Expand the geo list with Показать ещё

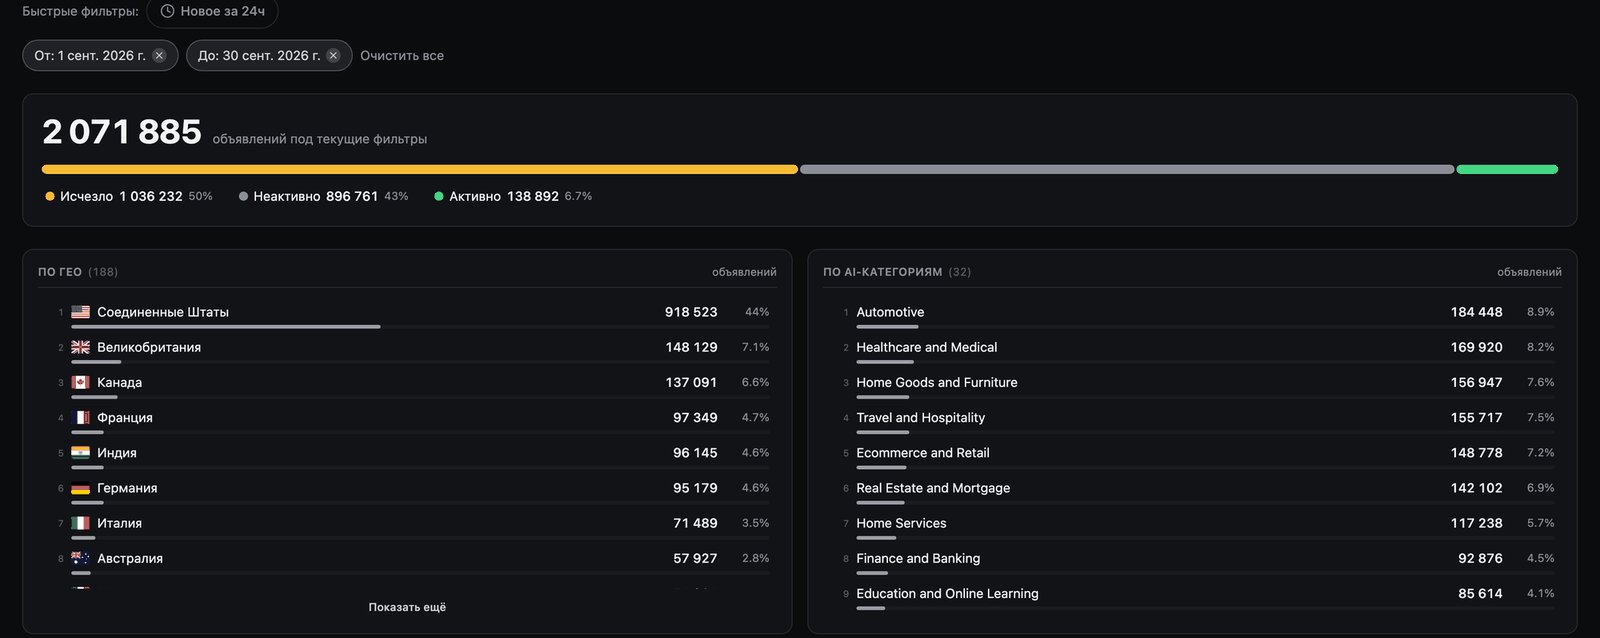tap(407, 607)
